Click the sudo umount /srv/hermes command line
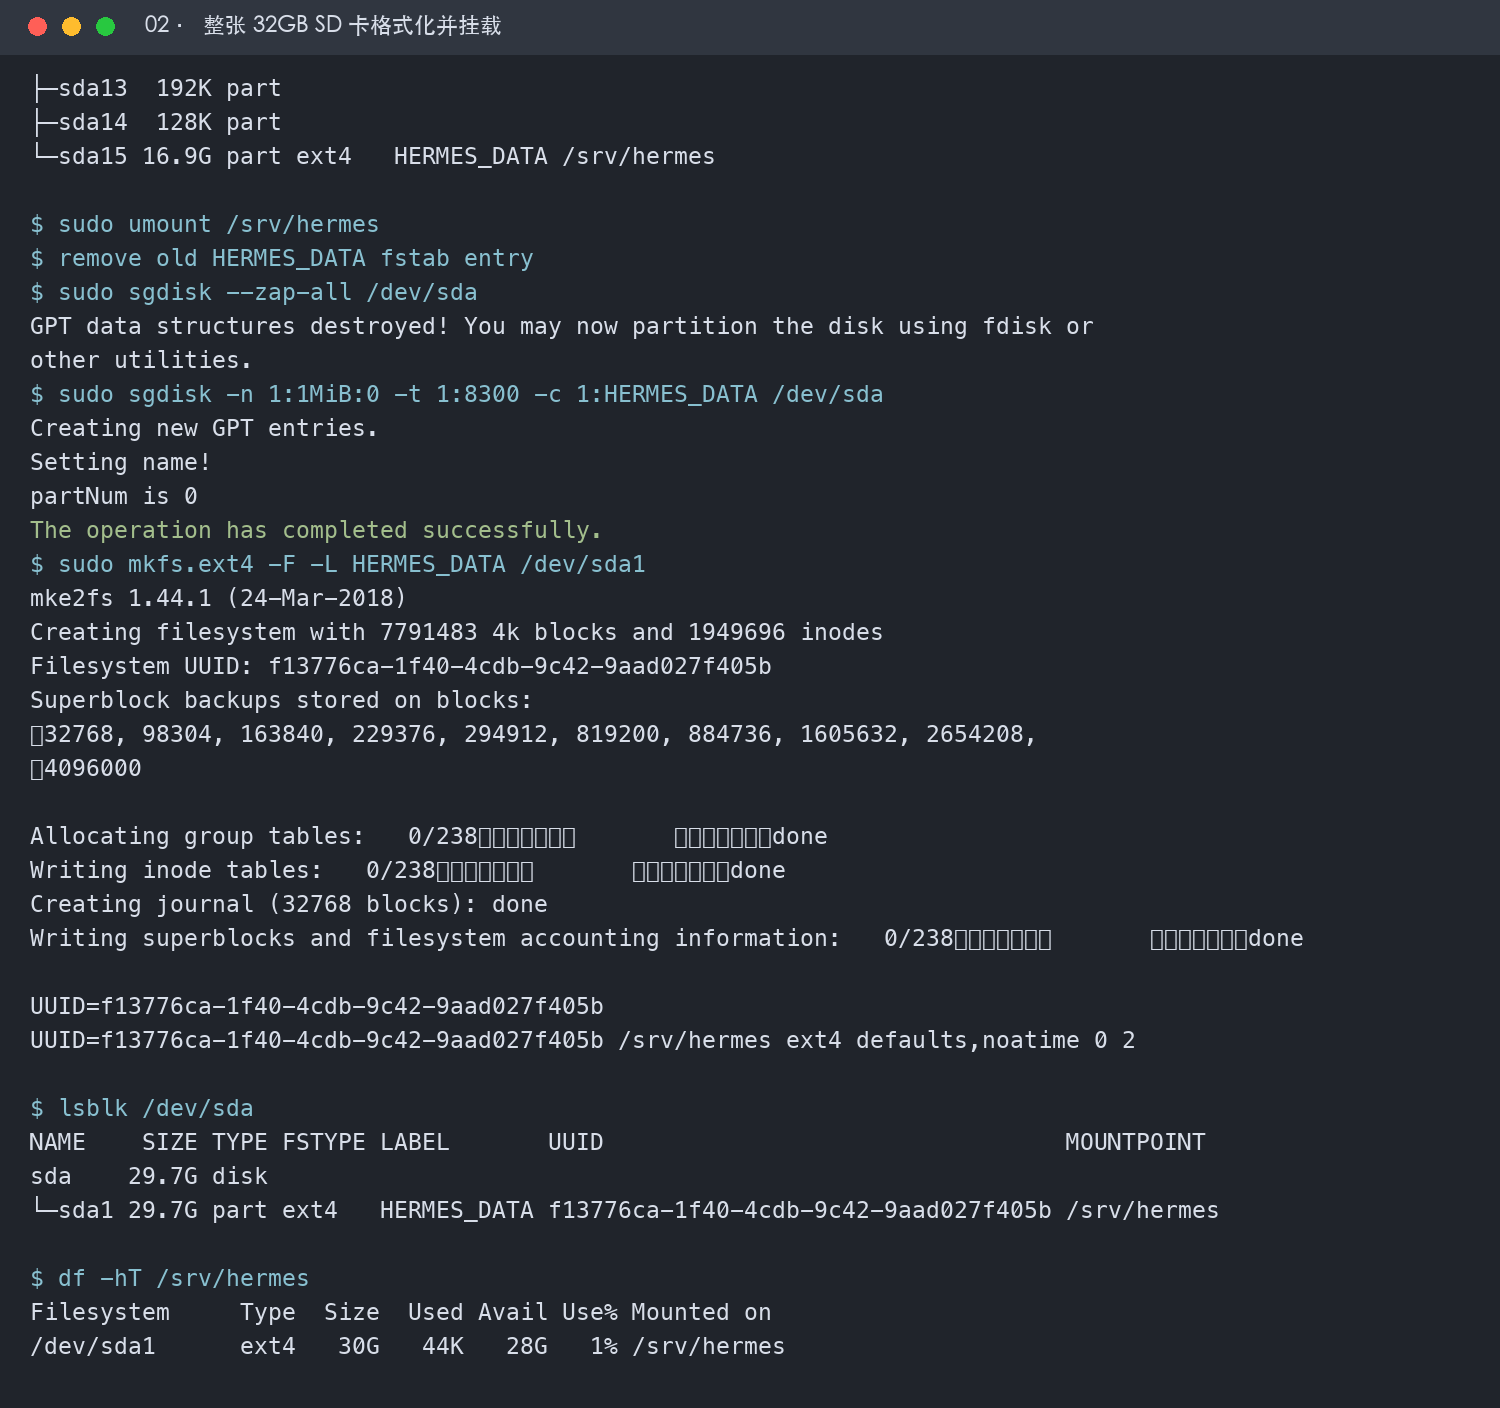This screenshot has width=1500, height=1408. pyautogui.click(x=205, y=224)
